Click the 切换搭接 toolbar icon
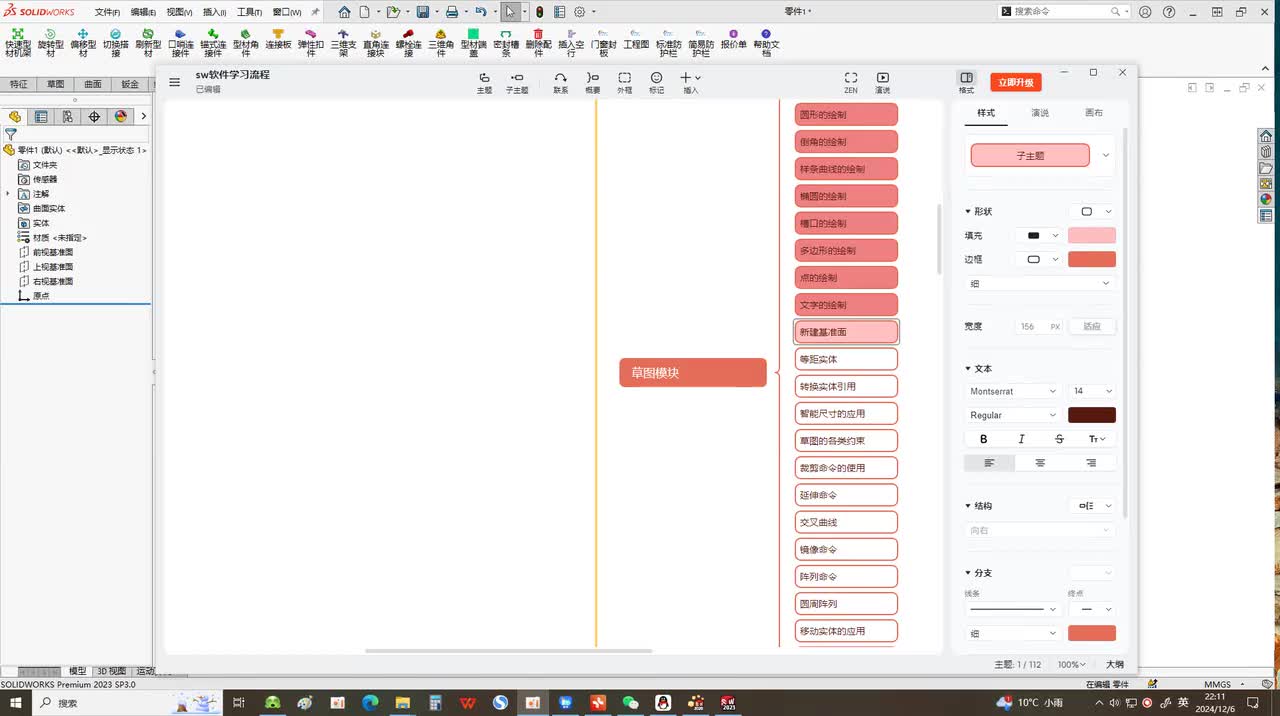Viewport: 1280px width, 716px height. tap(116, 42)
